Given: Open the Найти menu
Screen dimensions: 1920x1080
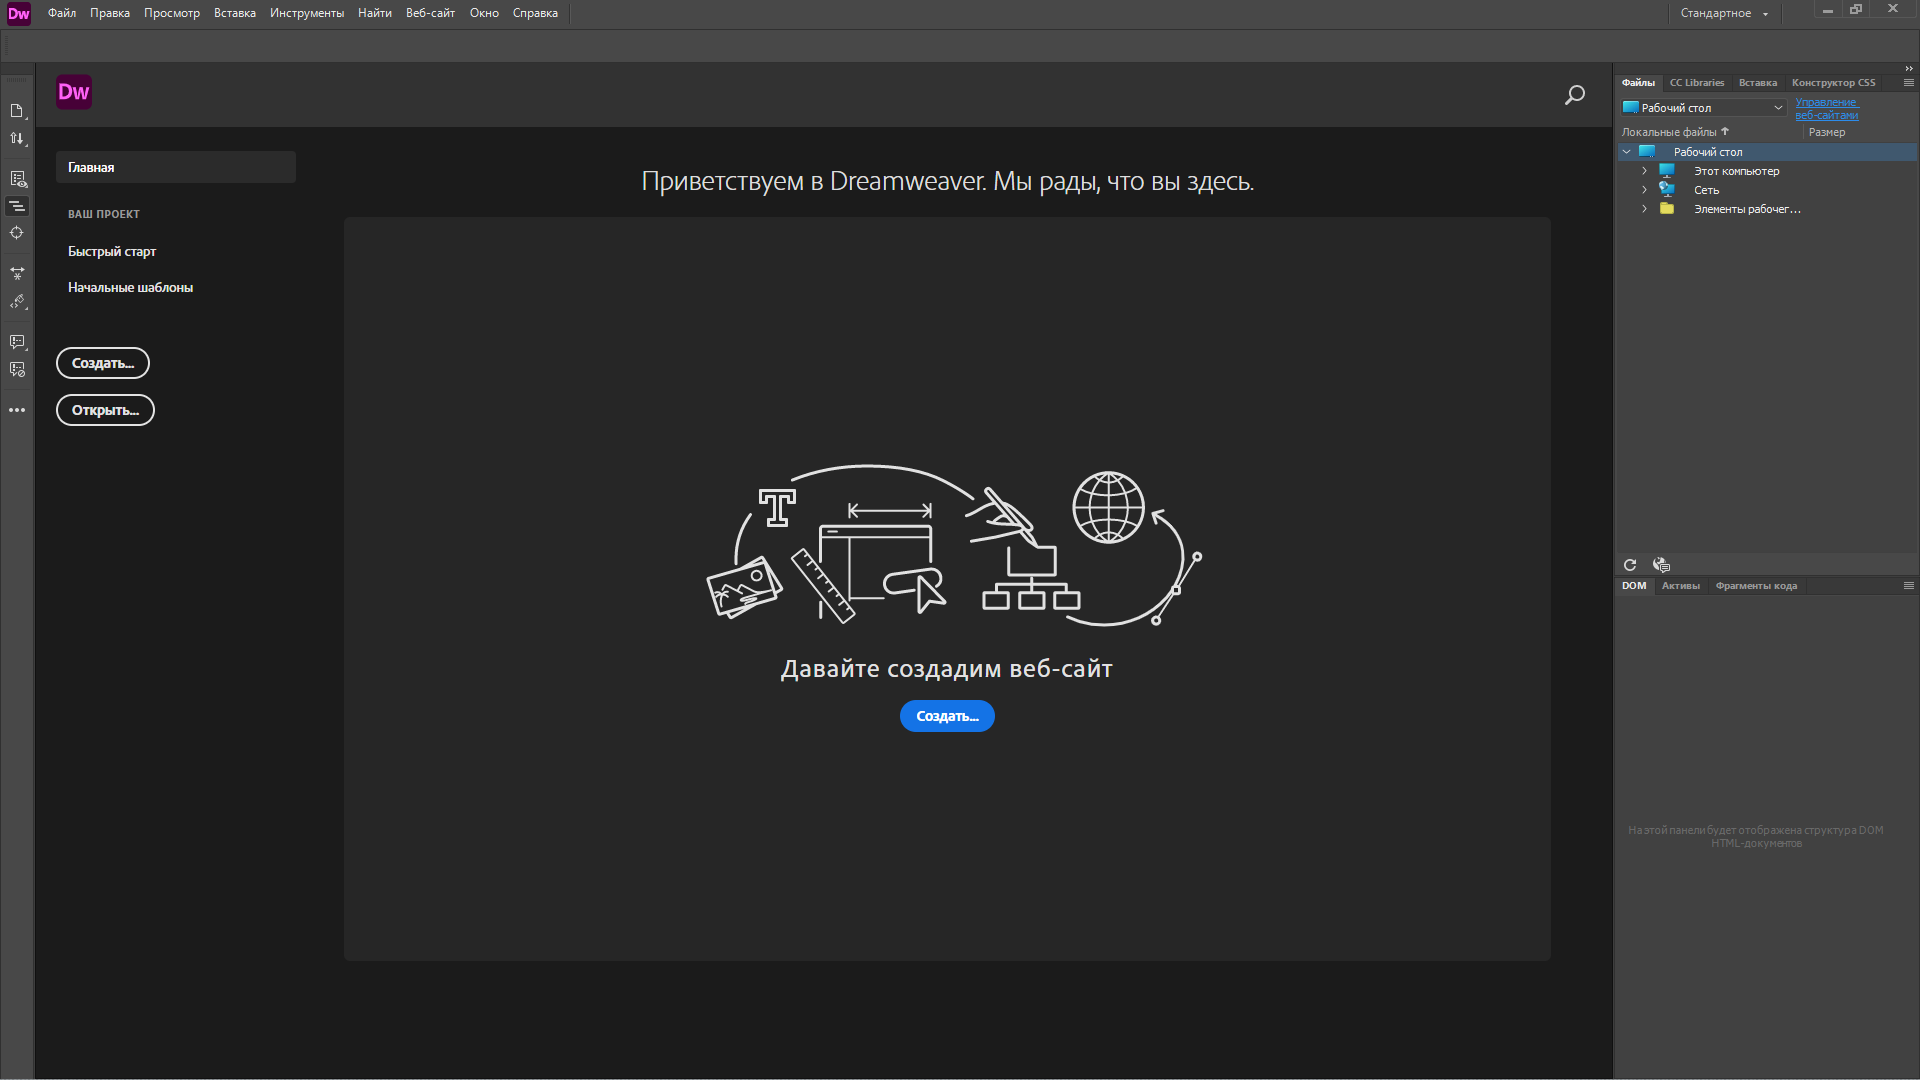Looking at the screenshot, I should click(x=375, y=13).
